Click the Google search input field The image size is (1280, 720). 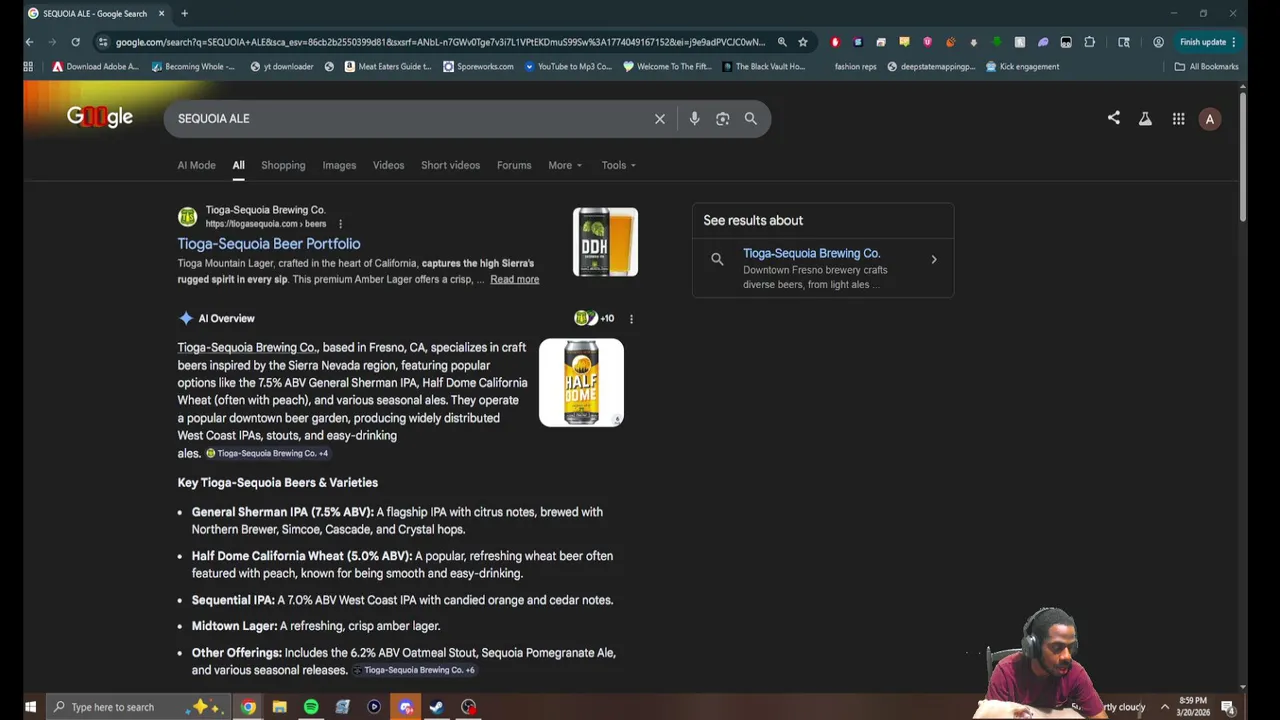point(410,119)
